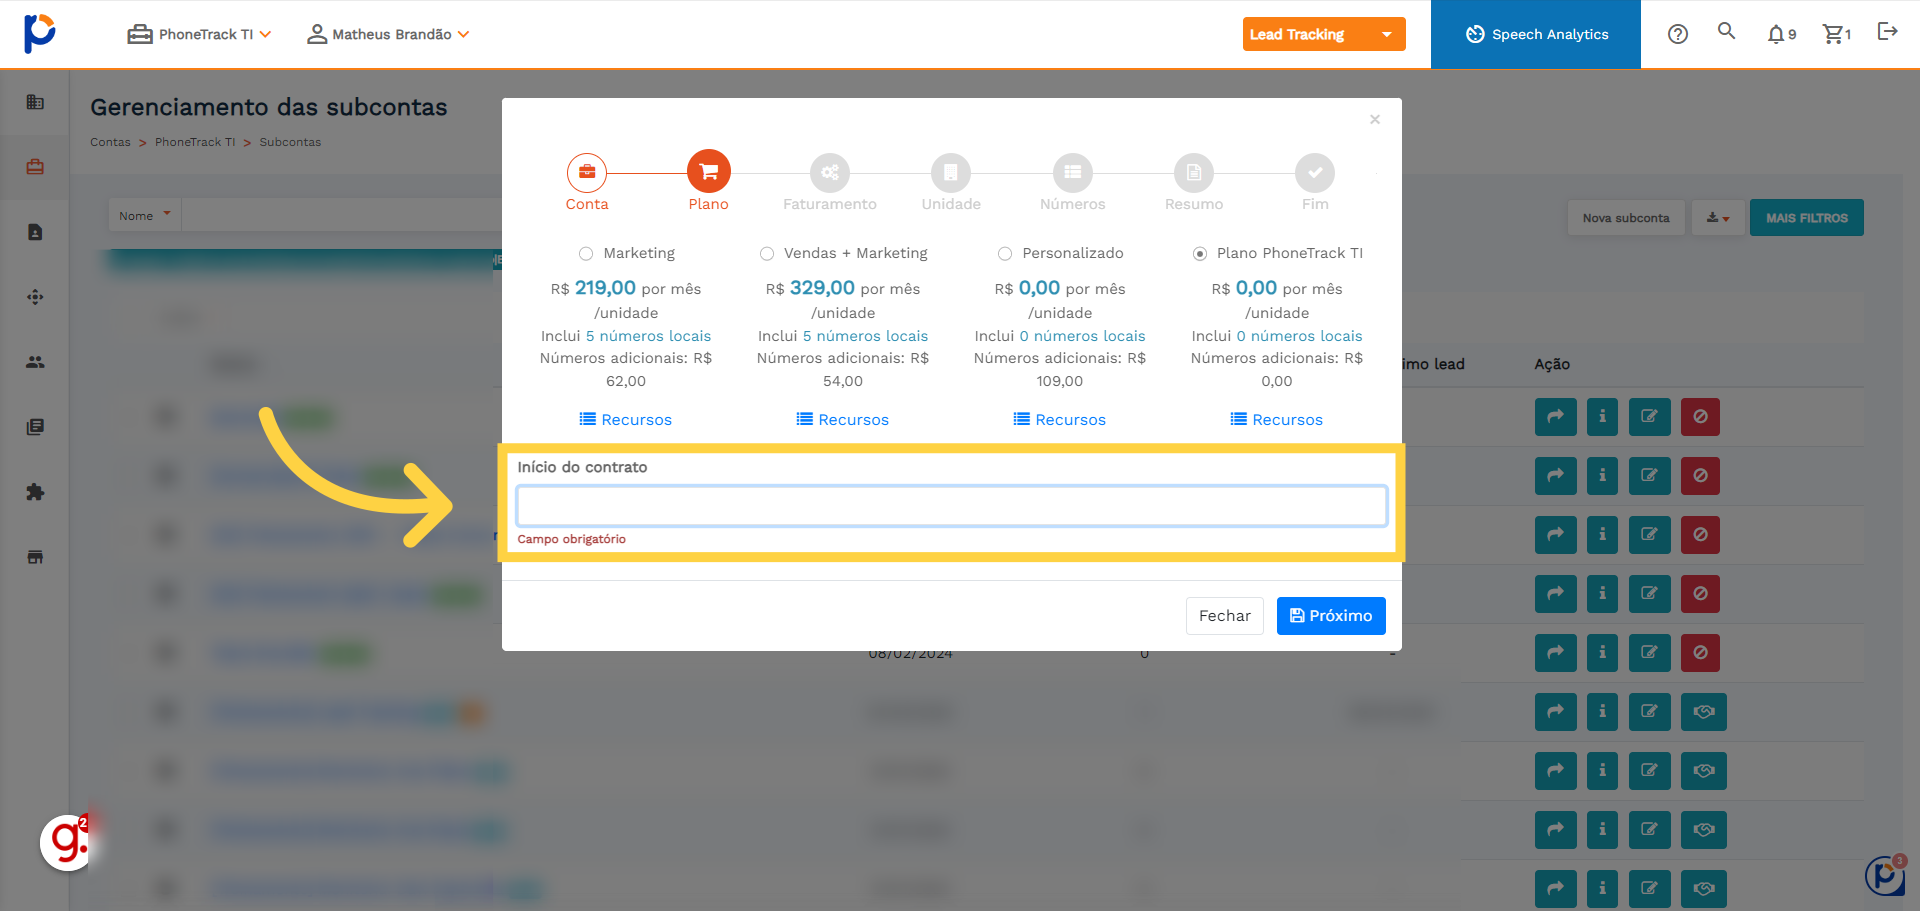Open the search magnifier in header
This screenshot has height=911, width=1920.
tap(1726, 31)
